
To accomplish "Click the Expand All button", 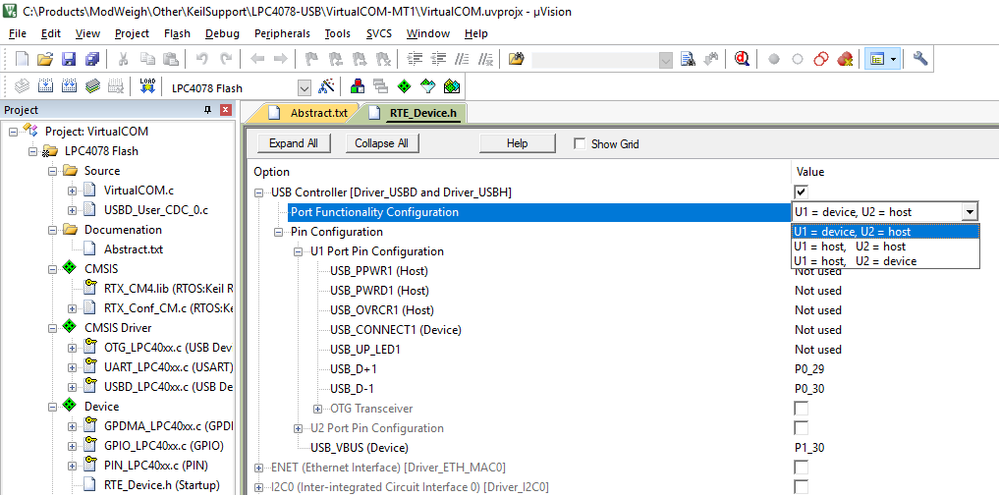I will 293,143.
